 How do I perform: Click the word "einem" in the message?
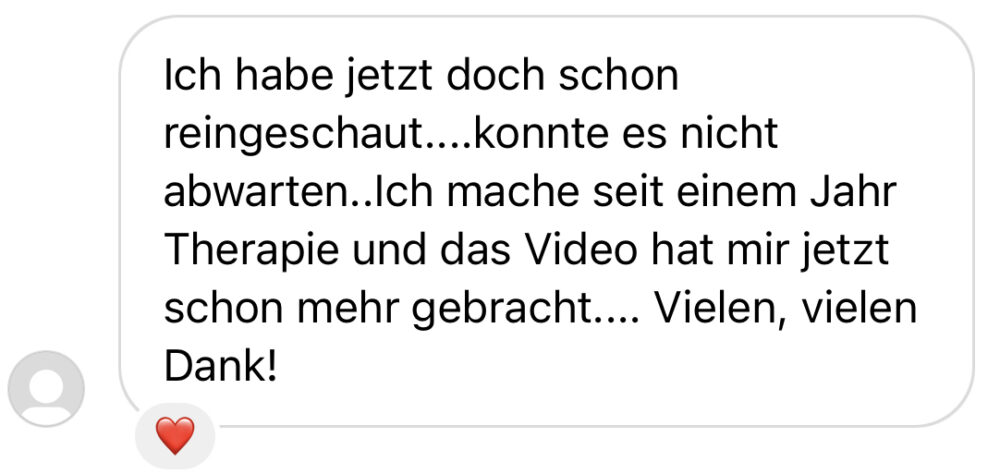[x=737, y=194]
